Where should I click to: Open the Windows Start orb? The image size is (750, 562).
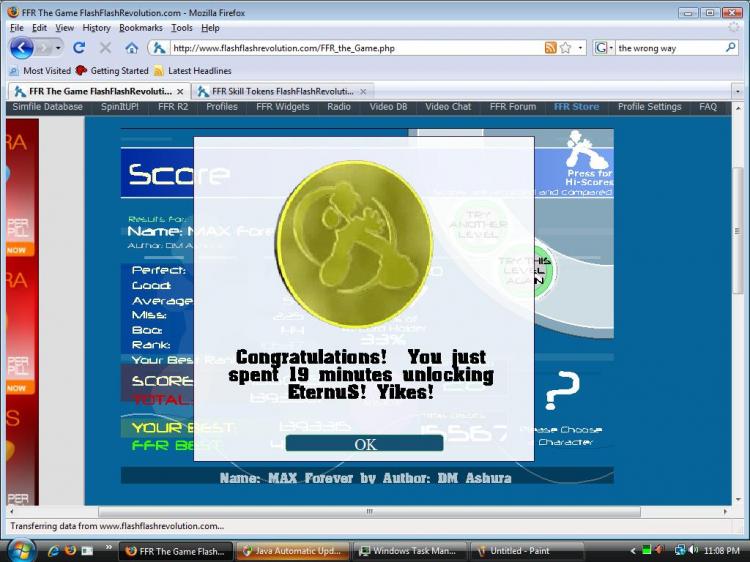[x=20, y=550]
